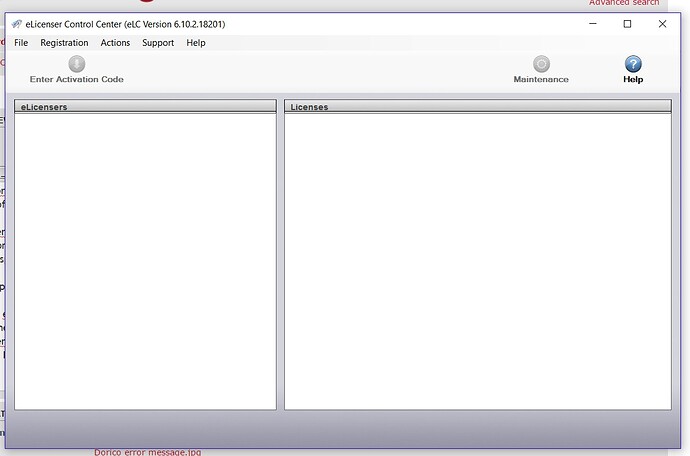Click the eLicenser app icon in title bar

click(x=17, y=24)
